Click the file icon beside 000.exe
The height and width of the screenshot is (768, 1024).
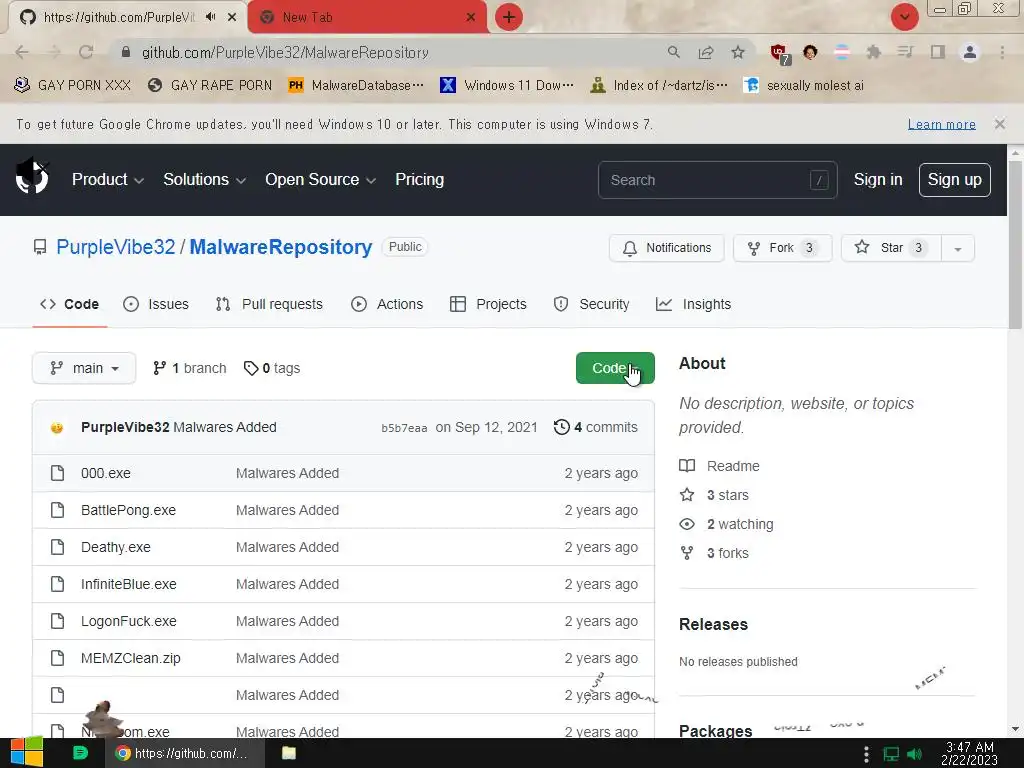[57, 473]
